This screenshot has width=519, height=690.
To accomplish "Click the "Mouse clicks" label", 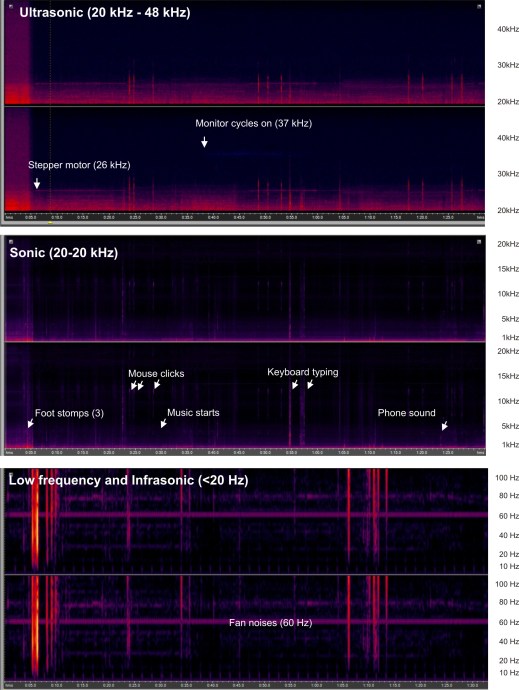I will point(156,374).
